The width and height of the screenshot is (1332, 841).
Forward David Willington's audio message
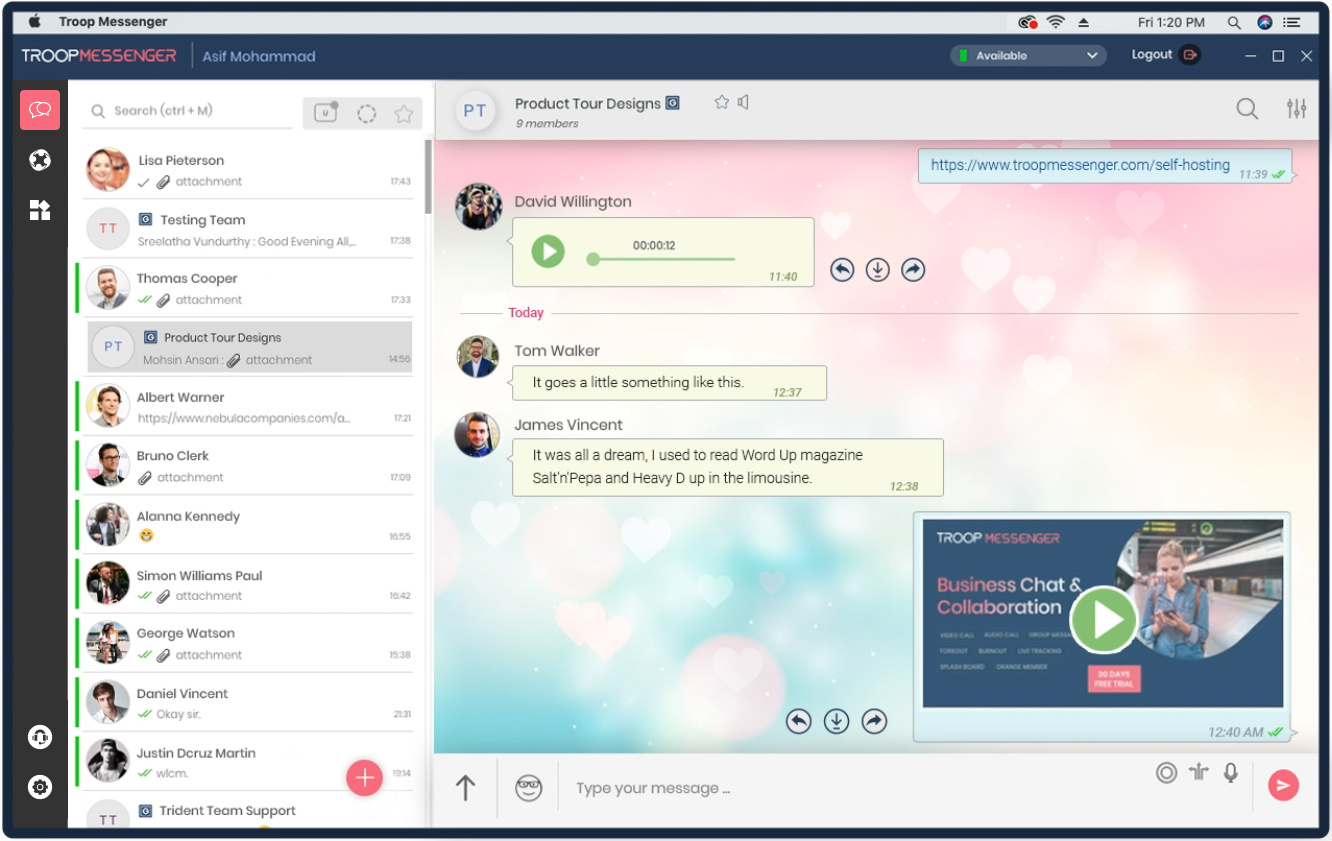point(913,270)
